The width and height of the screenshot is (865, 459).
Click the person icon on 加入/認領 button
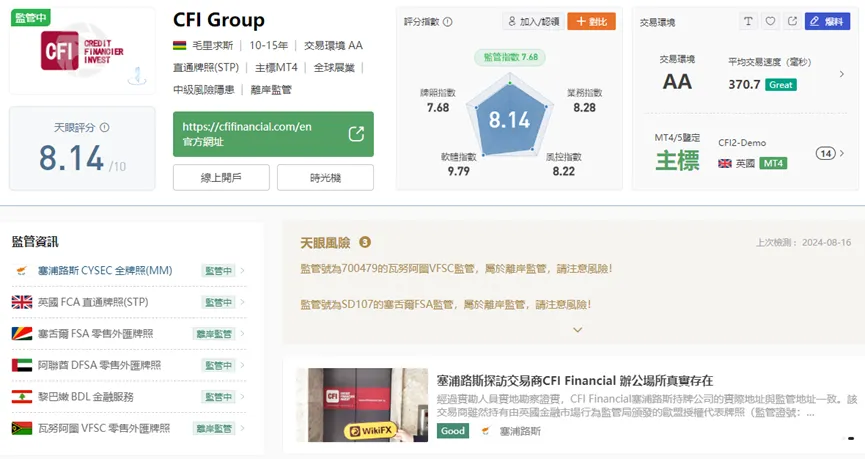[512, 22]
